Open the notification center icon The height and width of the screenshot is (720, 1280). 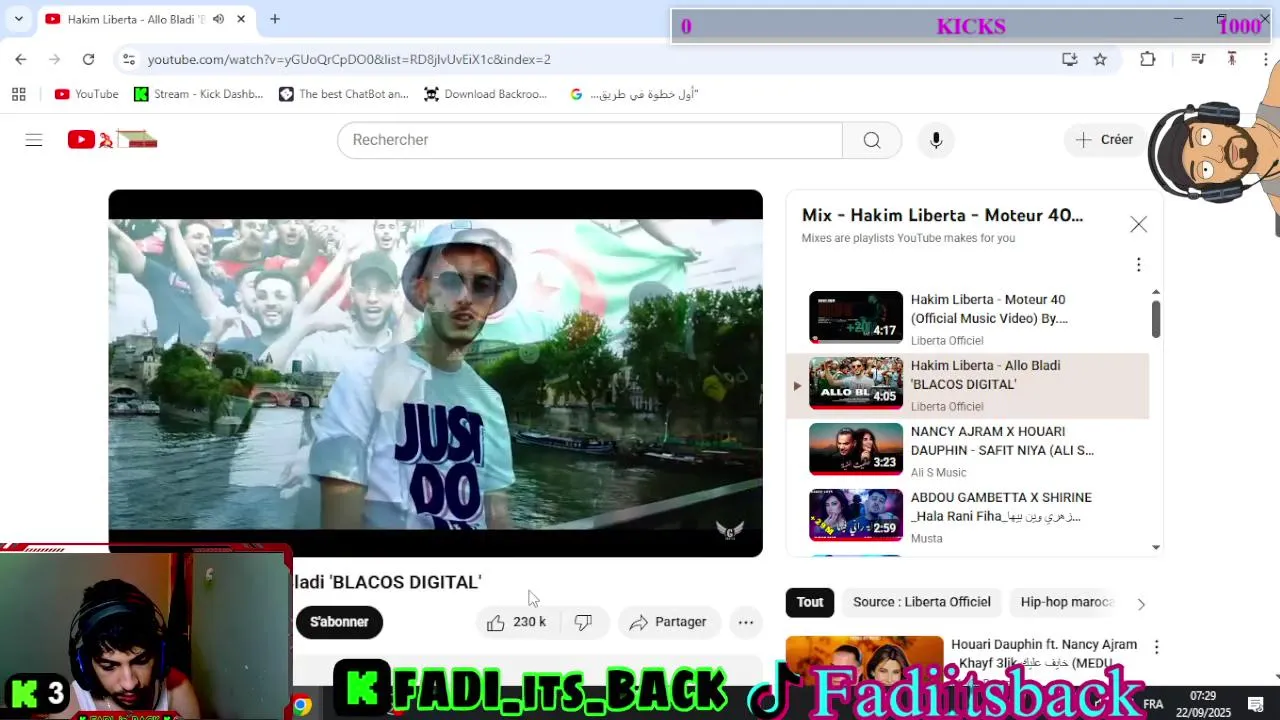point(1256,705)
